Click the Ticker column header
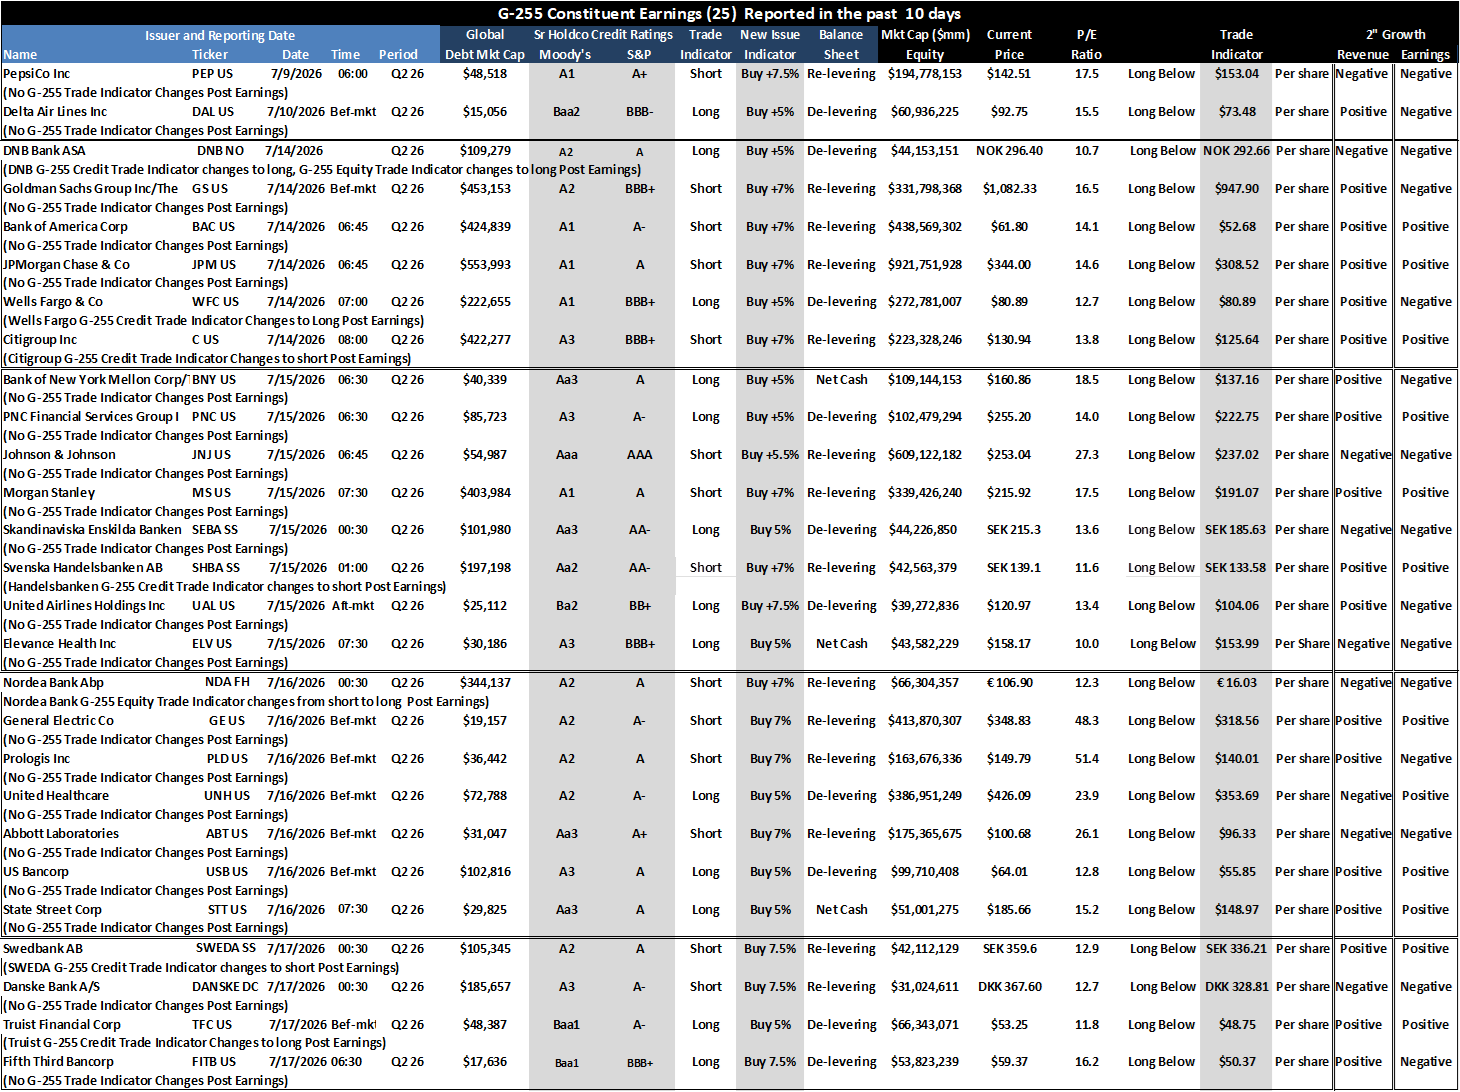The image size is (1460, 1092). 210,55
